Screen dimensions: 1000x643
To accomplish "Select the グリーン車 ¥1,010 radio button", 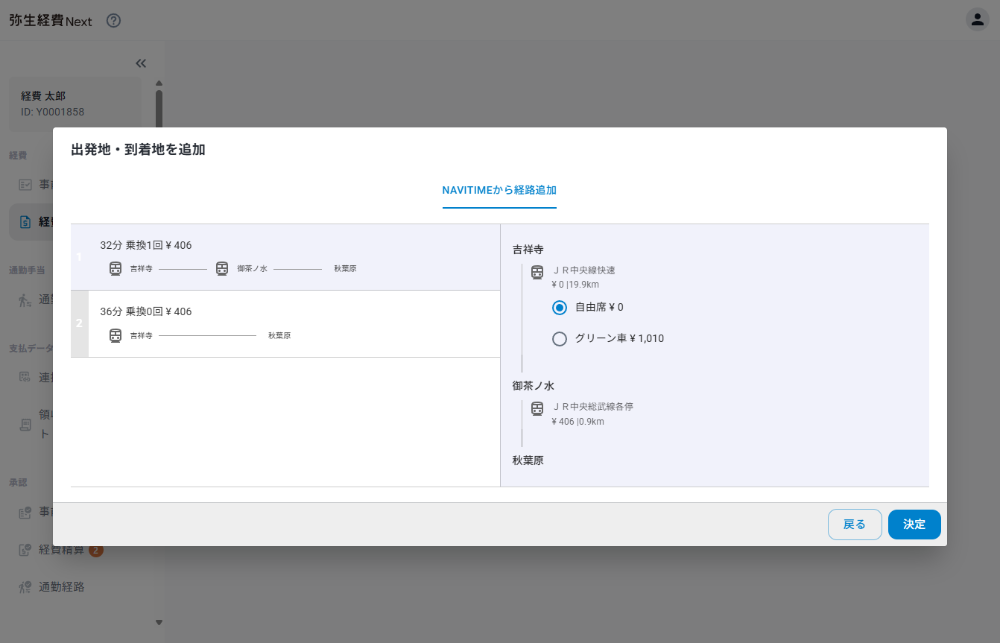I will point(561,338).
